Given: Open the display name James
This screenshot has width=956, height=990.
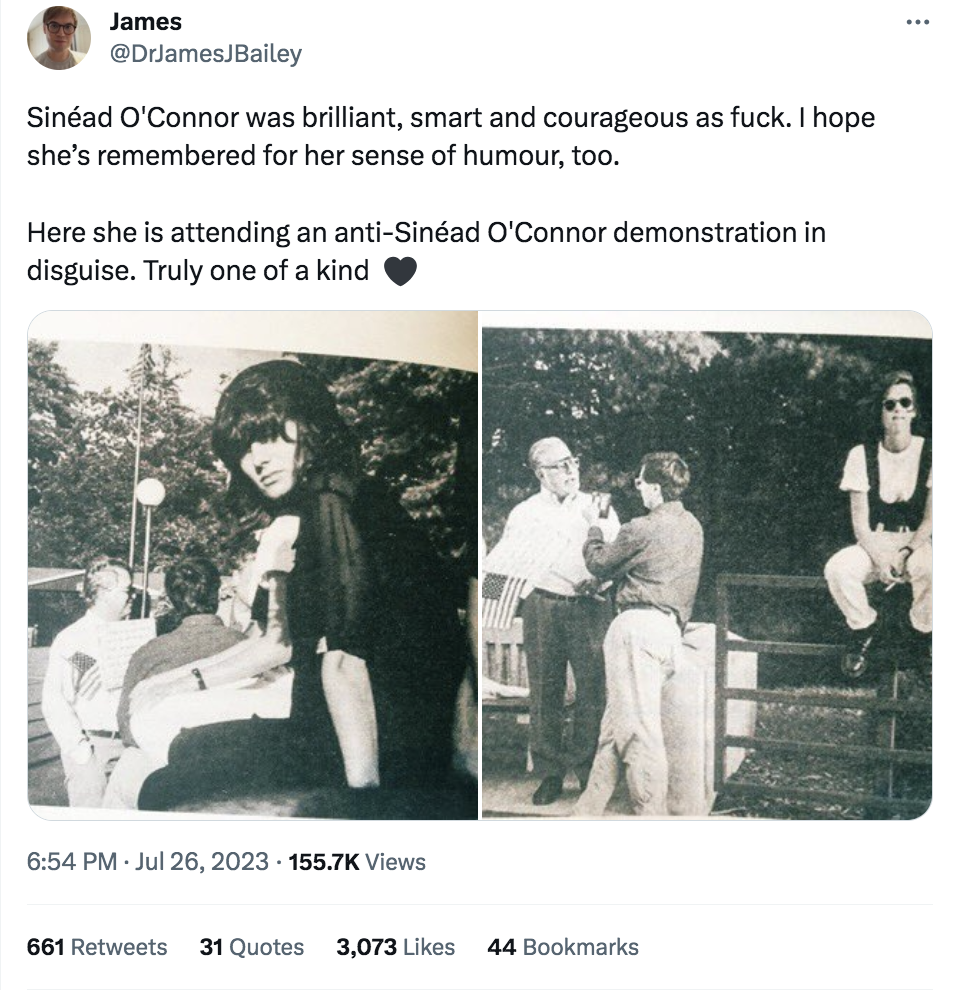Looking at the screenshot, I should pyautogui.click(x=146, y=21).
